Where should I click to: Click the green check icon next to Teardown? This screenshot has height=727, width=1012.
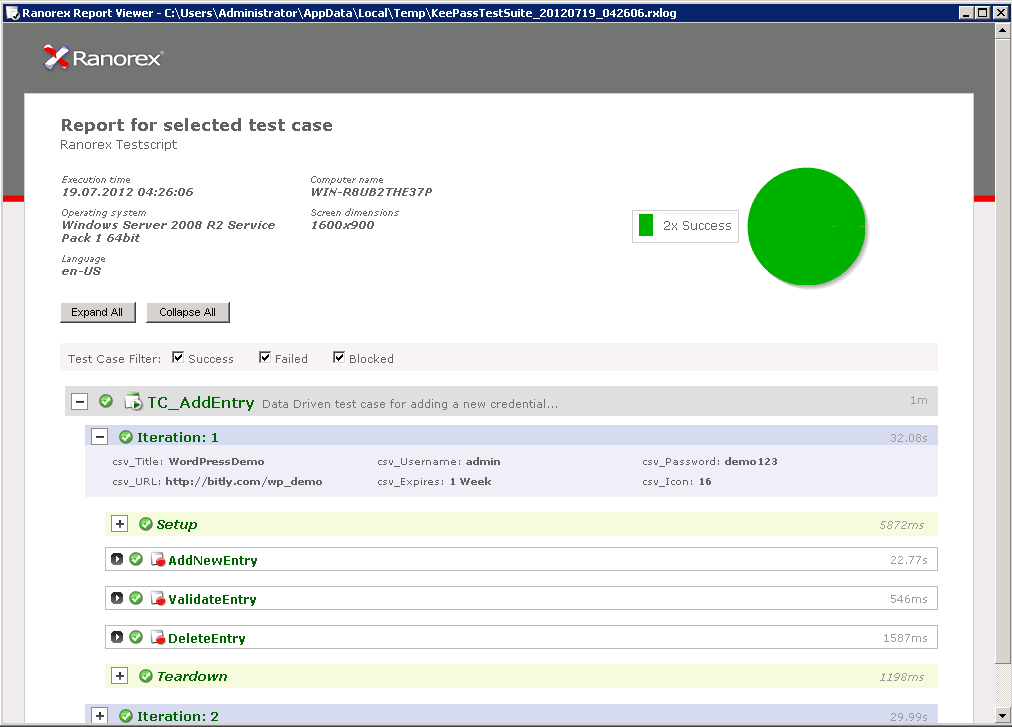click(146, 676)
